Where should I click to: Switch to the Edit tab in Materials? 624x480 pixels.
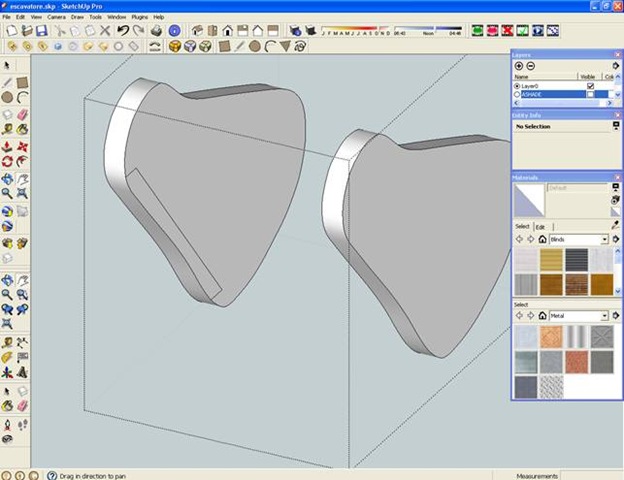pos(541,227)
